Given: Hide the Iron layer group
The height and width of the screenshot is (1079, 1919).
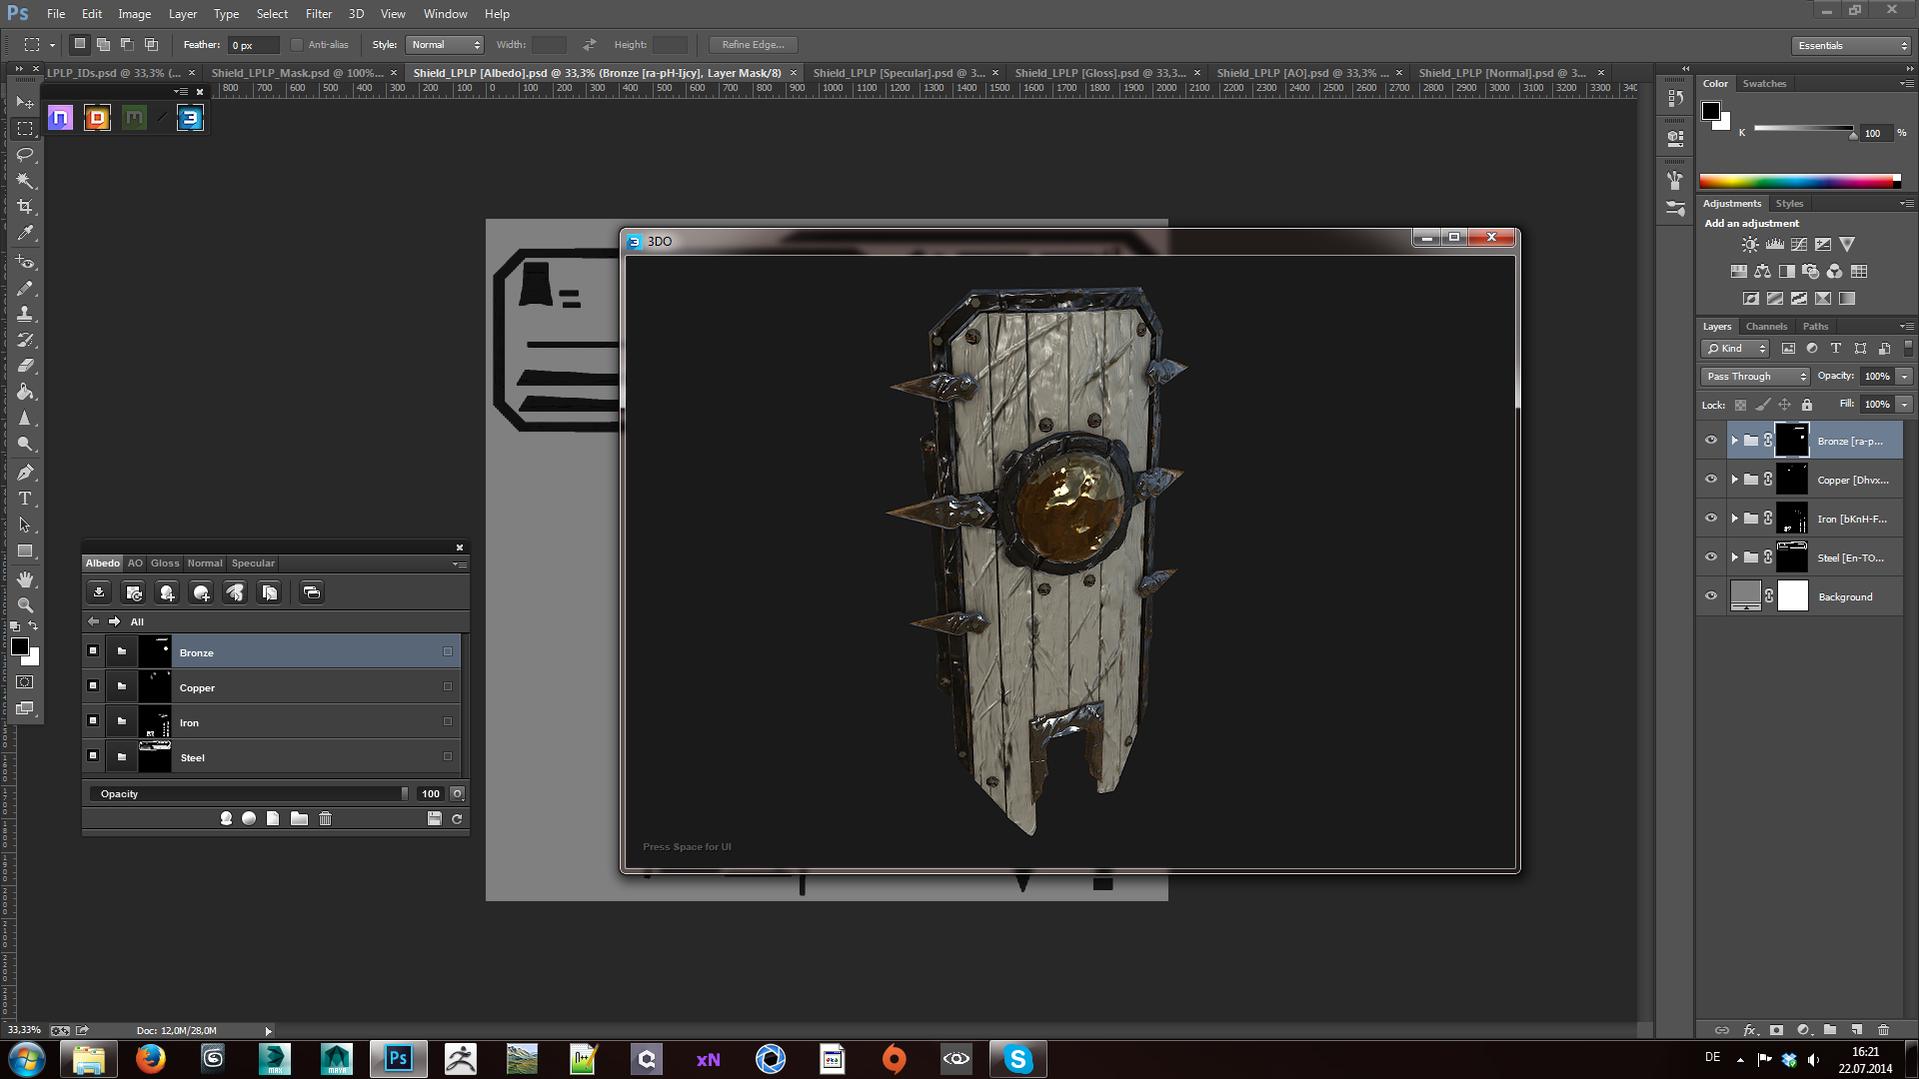Looking at the screenshot, I should point(1711,518).
